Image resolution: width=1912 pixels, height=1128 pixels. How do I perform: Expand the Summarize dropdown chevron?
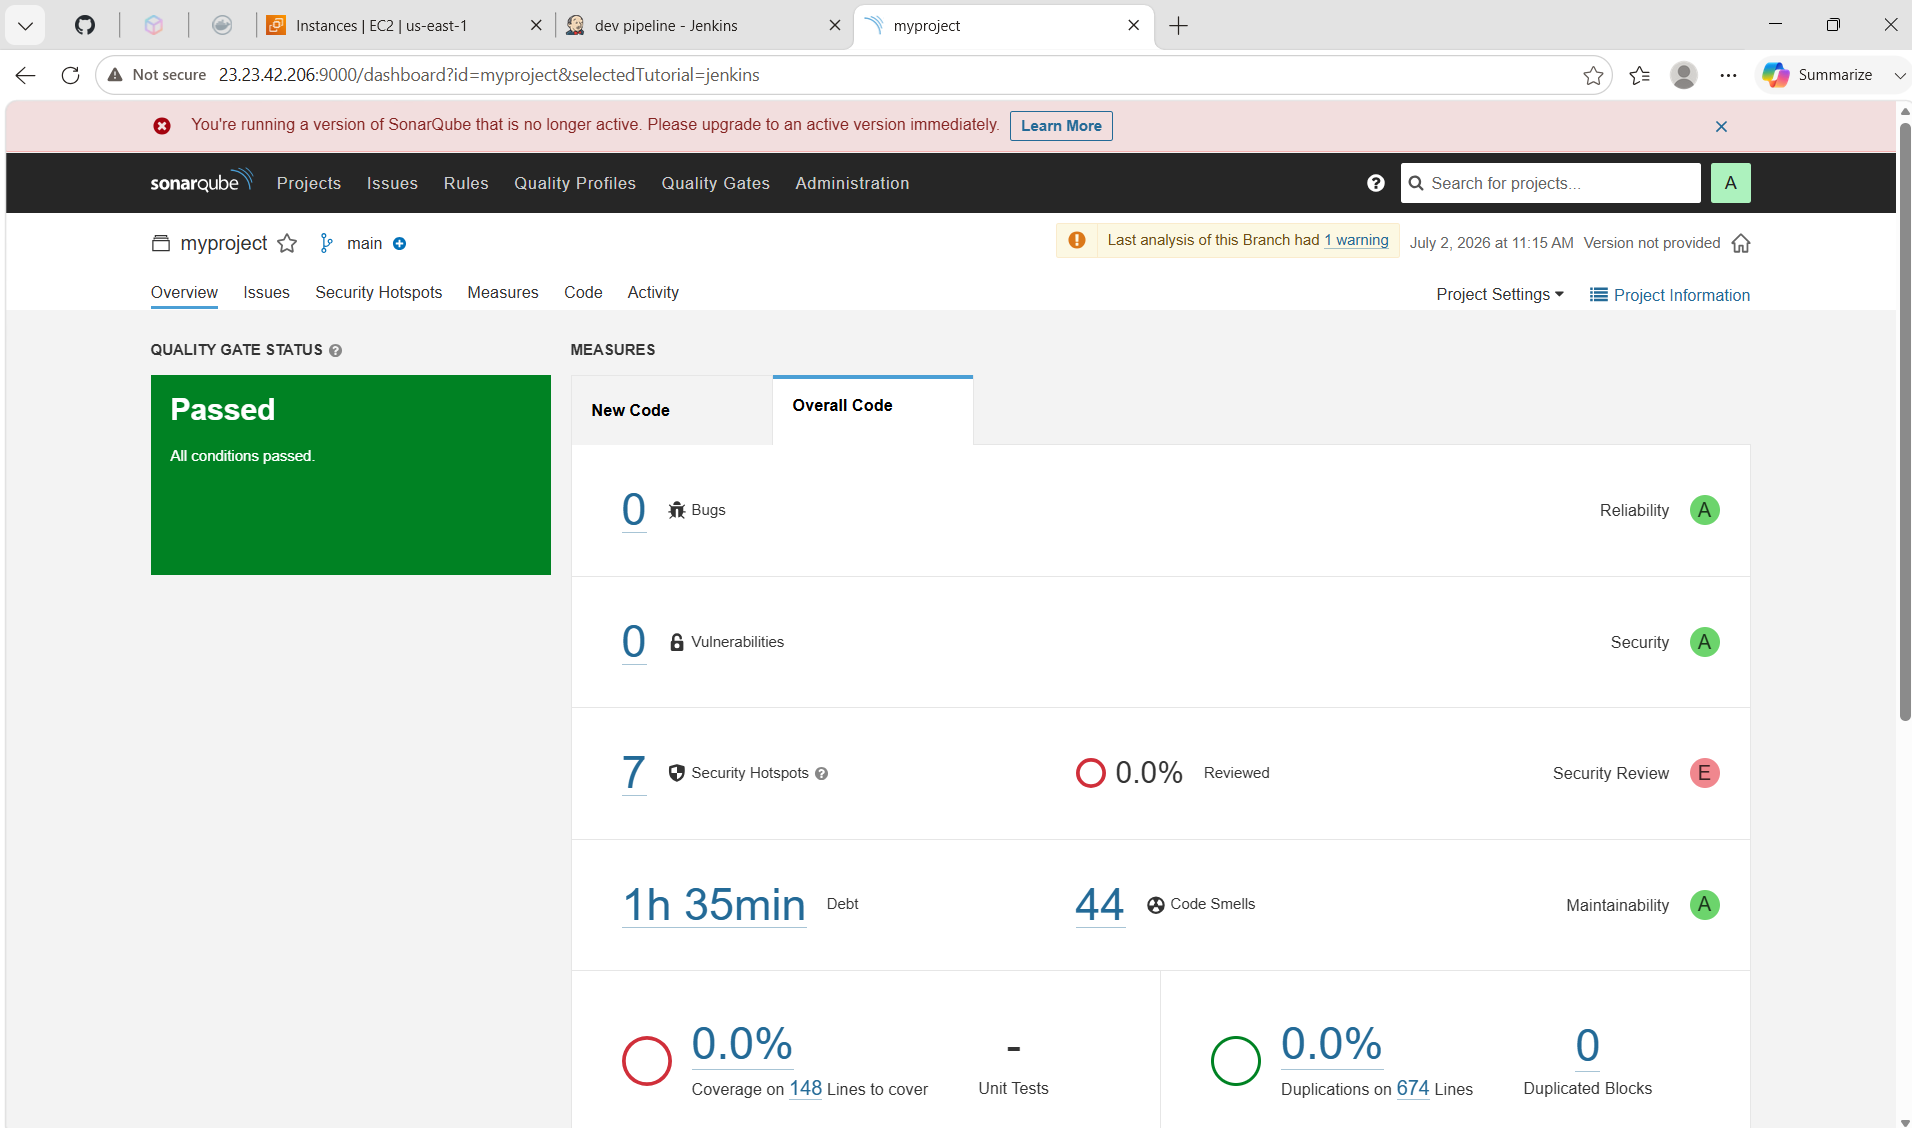click(1899, 75)
